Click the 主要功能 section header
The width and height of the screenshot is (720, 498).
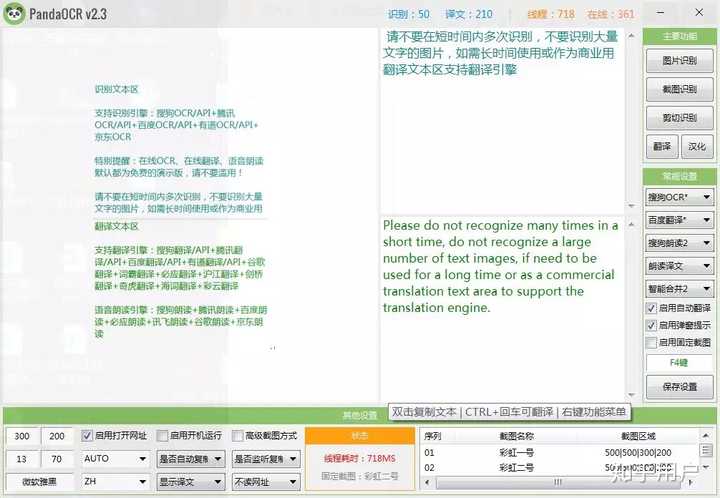(x=680, y=36)
